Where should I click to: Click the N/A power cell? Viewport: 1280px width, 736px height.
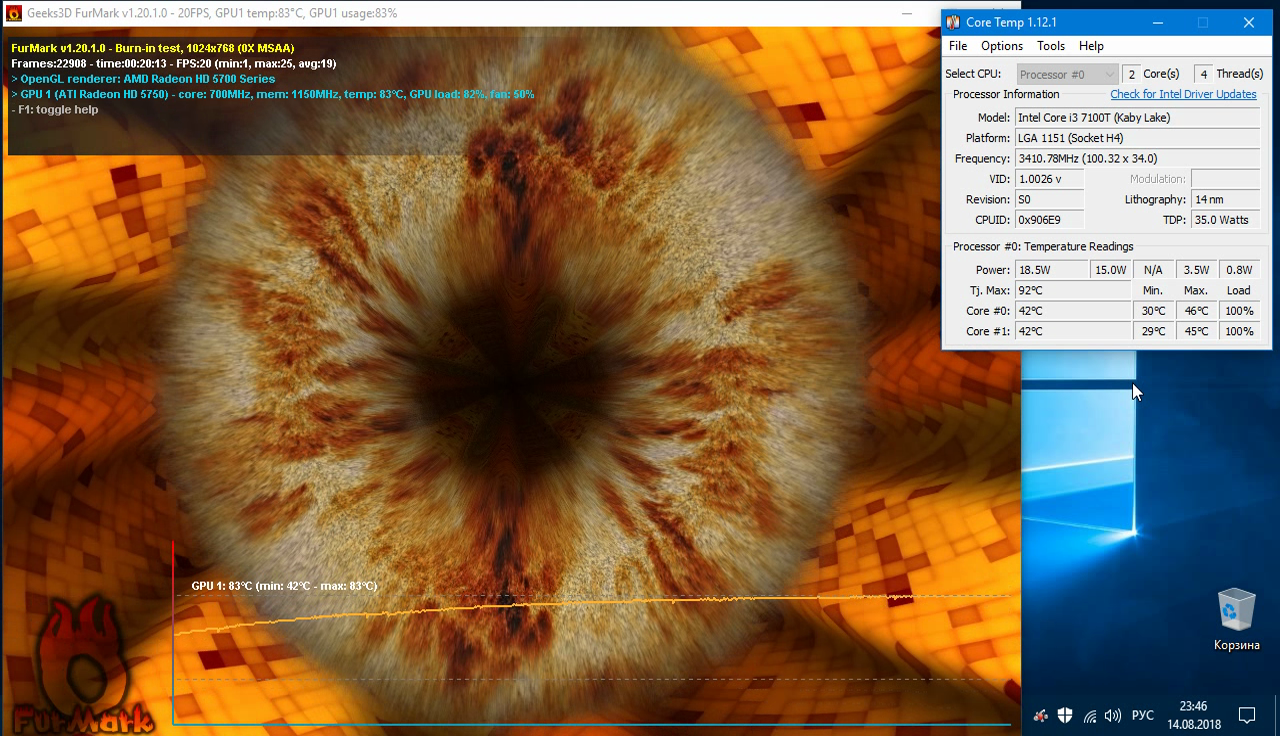[1153, 270]
